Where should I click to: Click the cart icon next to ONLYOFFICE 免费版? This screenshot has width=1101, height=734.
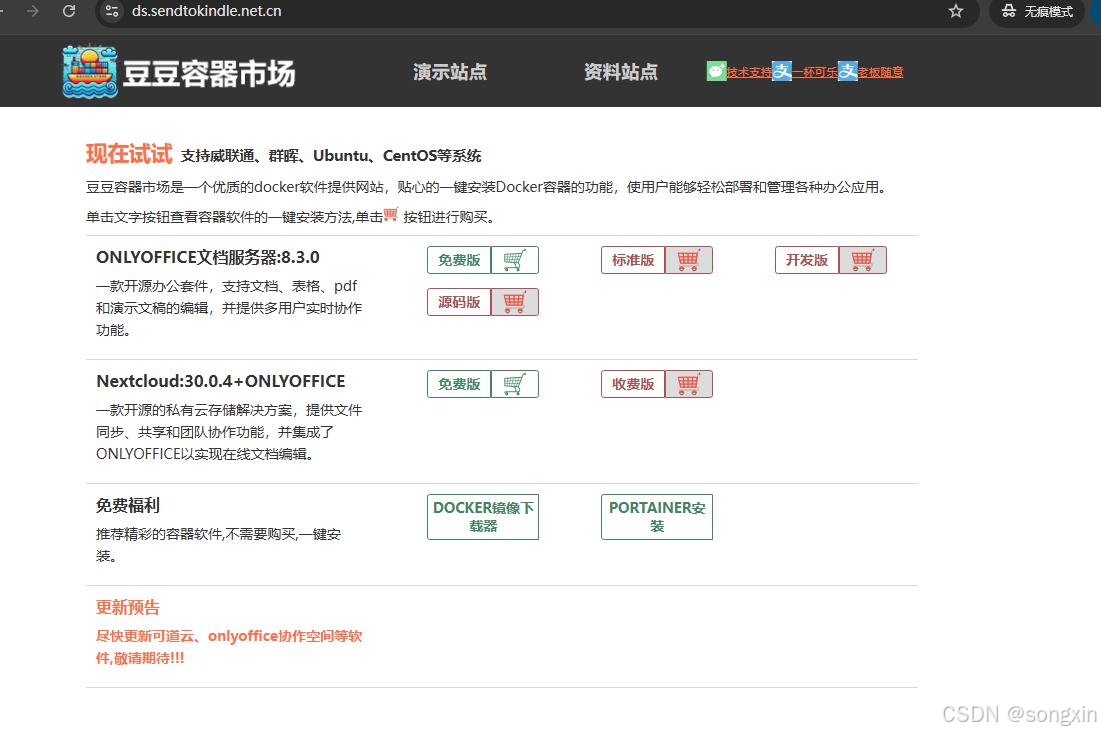tap(515, 260)
